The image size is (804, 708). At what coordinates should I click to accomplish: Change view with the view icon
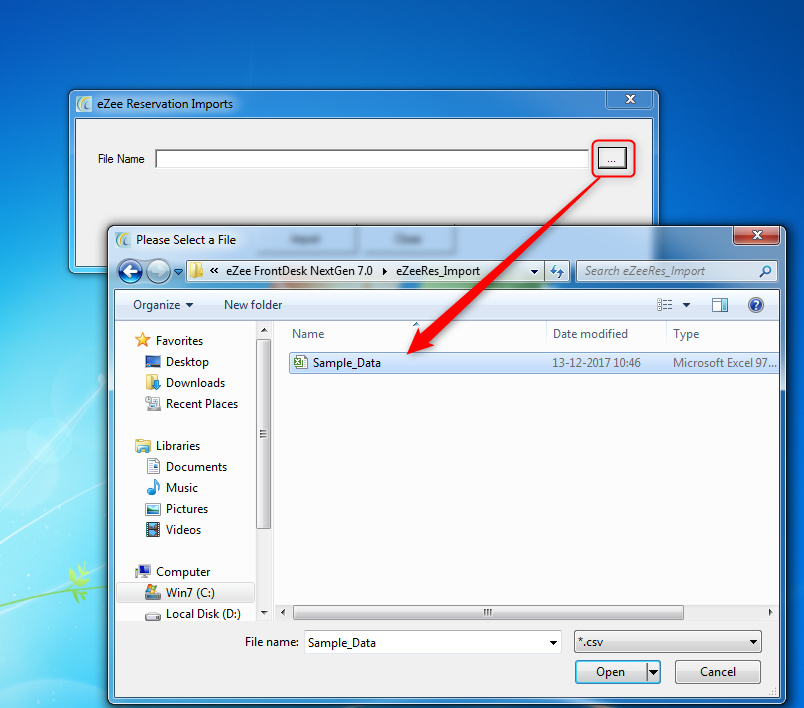(665, 305)
